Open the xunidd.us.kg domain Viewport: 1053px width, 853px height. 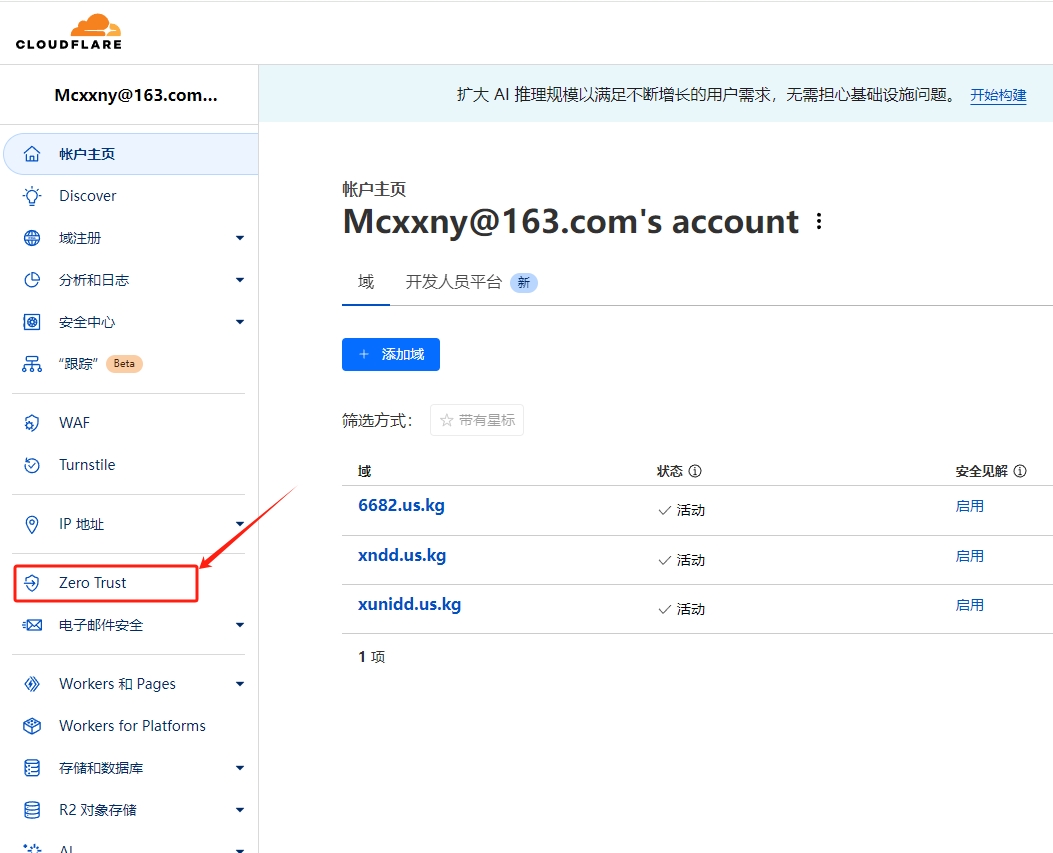click(x=410, y=604)
